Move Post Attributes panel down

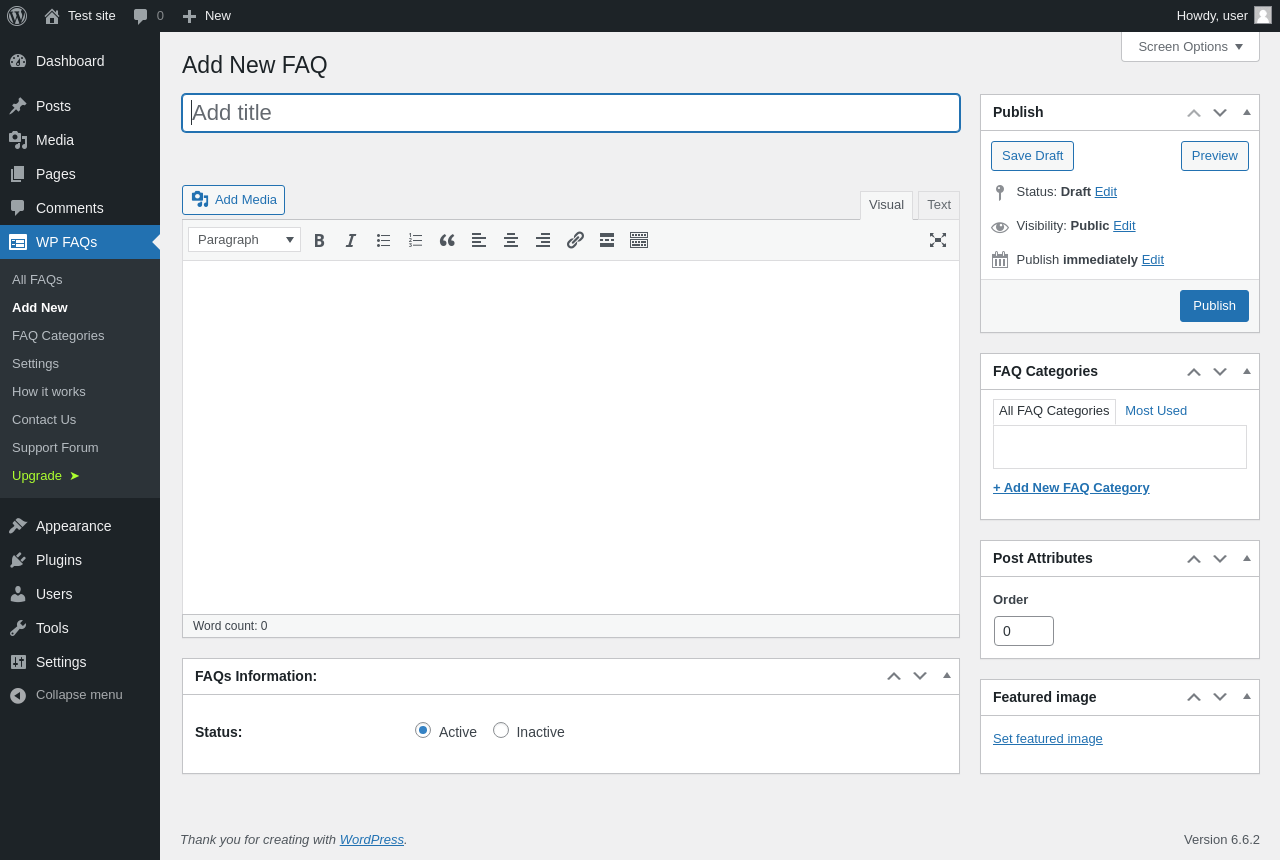pyautogui.click(x=1220, y=559)
